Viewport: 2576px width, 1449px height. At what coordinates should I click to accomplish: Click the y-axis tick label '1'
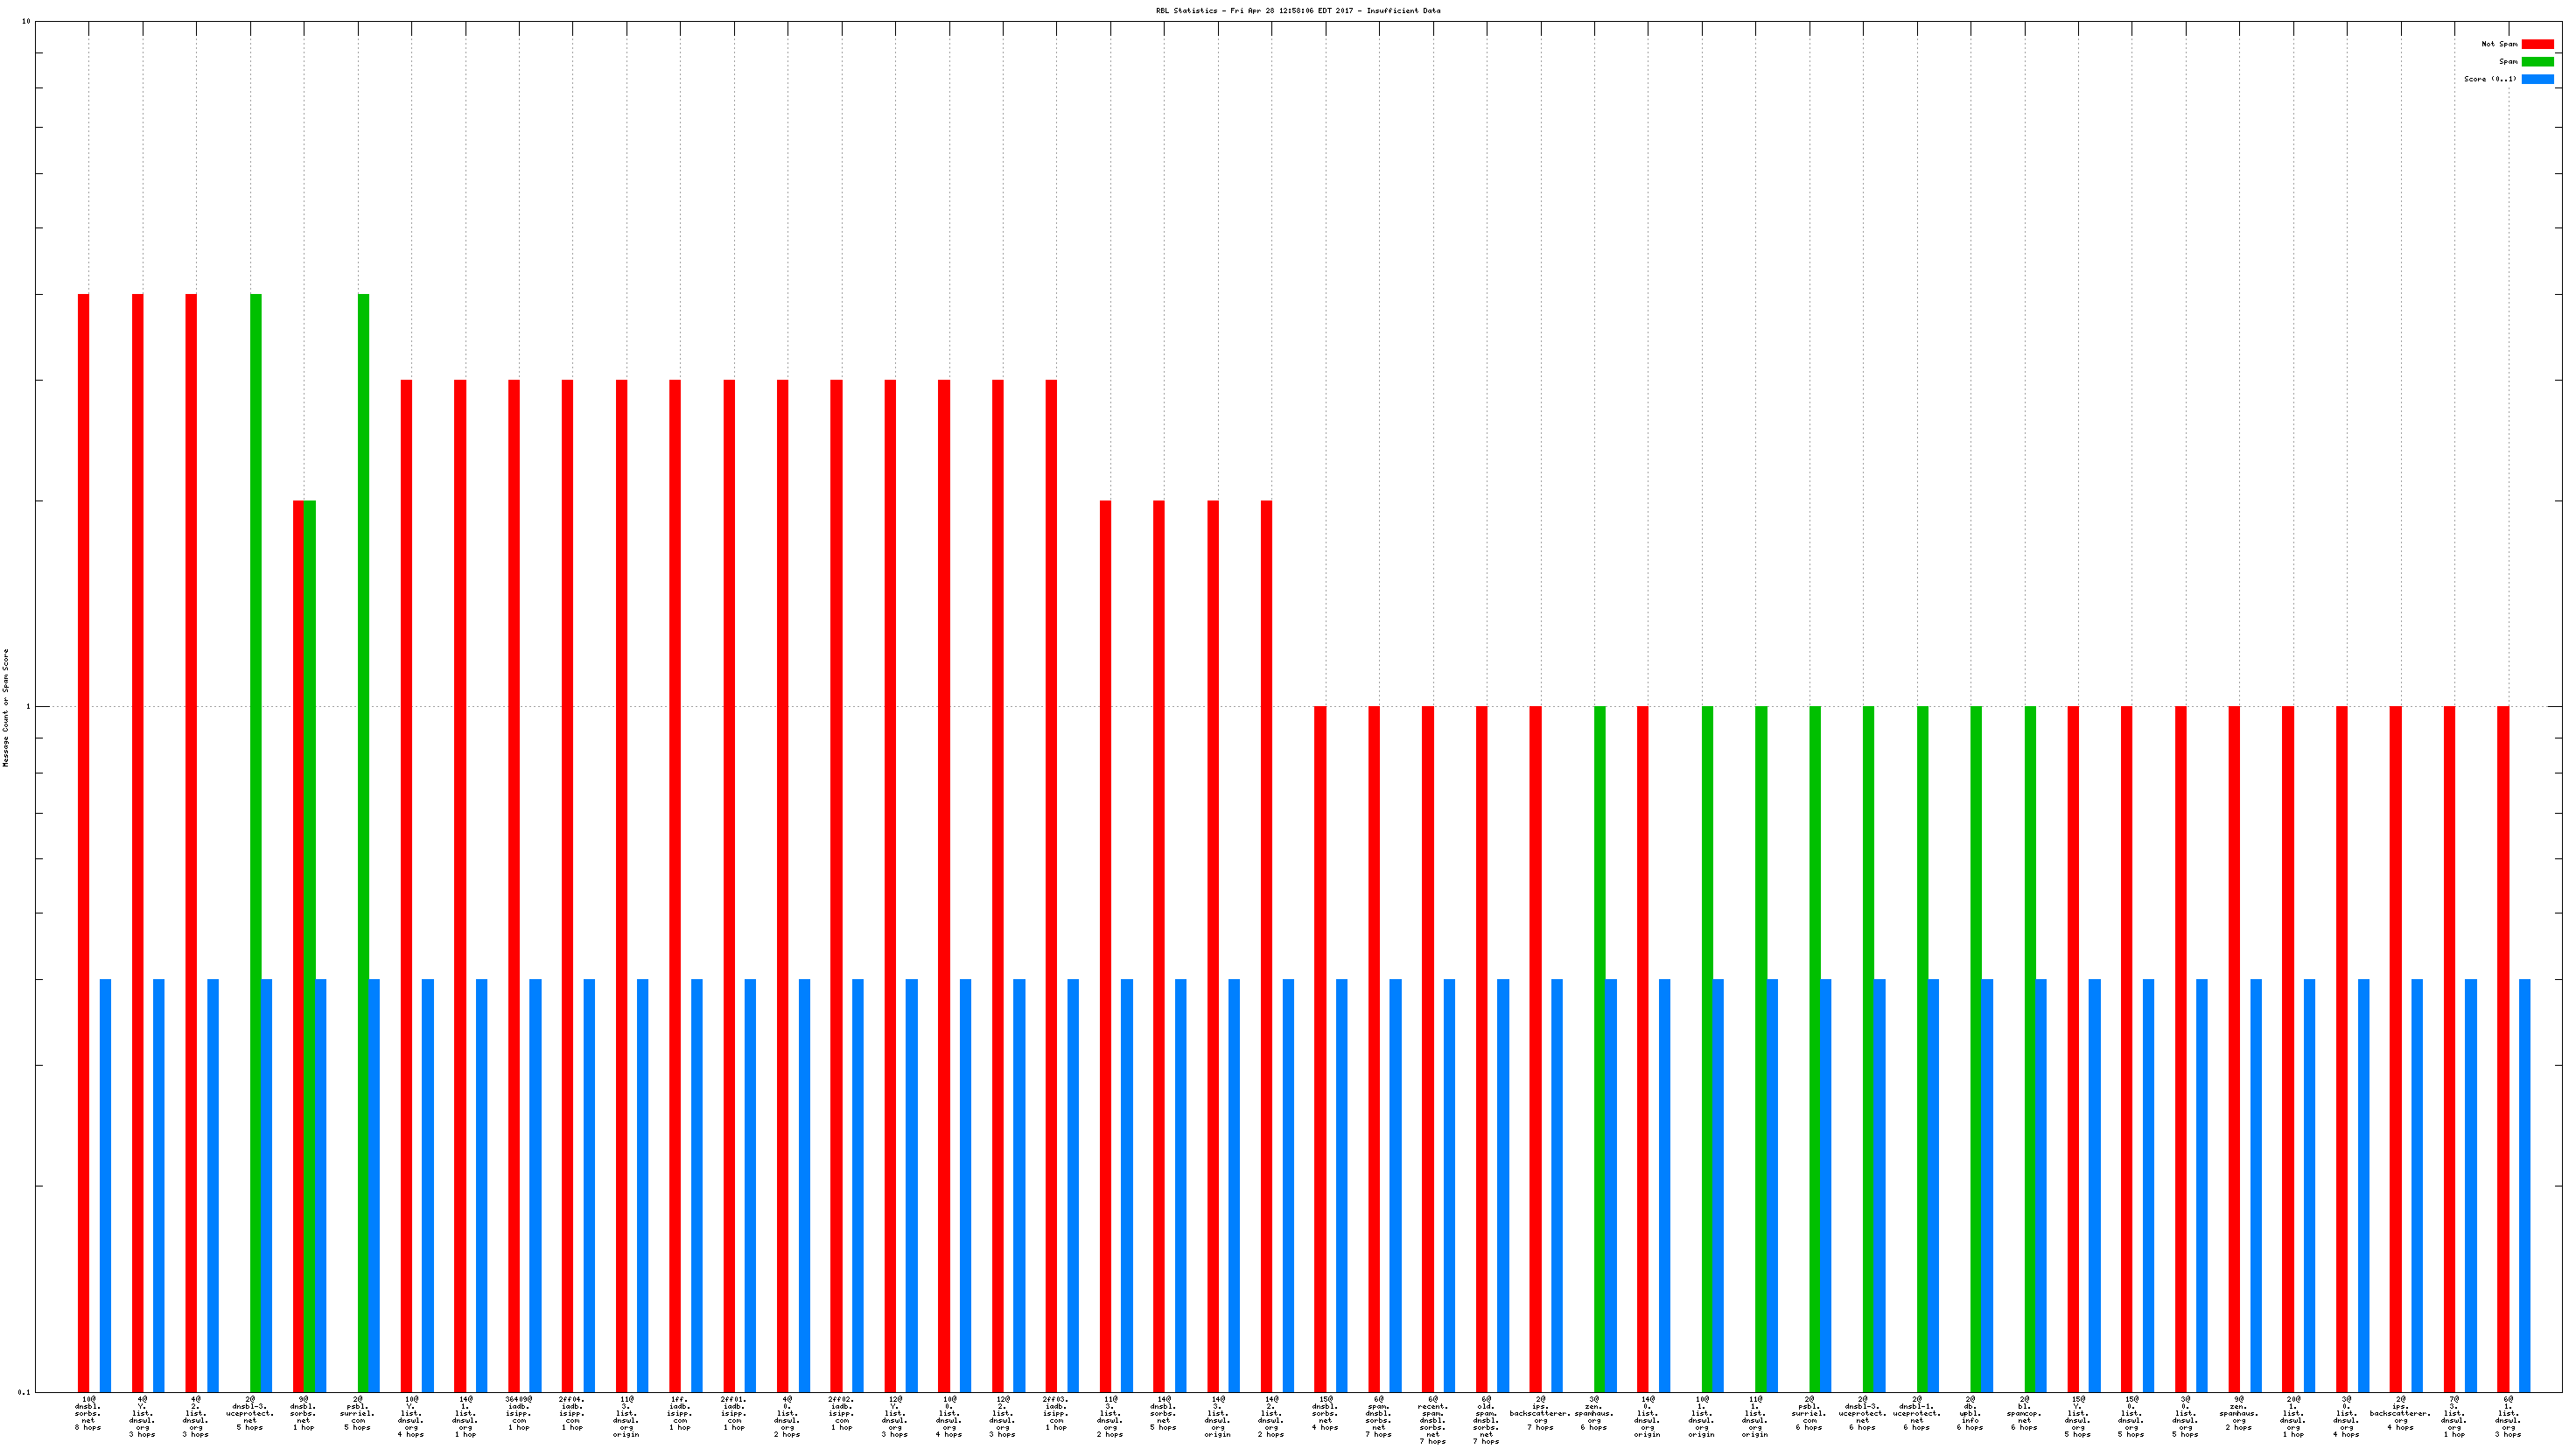(x=29, y=707)
